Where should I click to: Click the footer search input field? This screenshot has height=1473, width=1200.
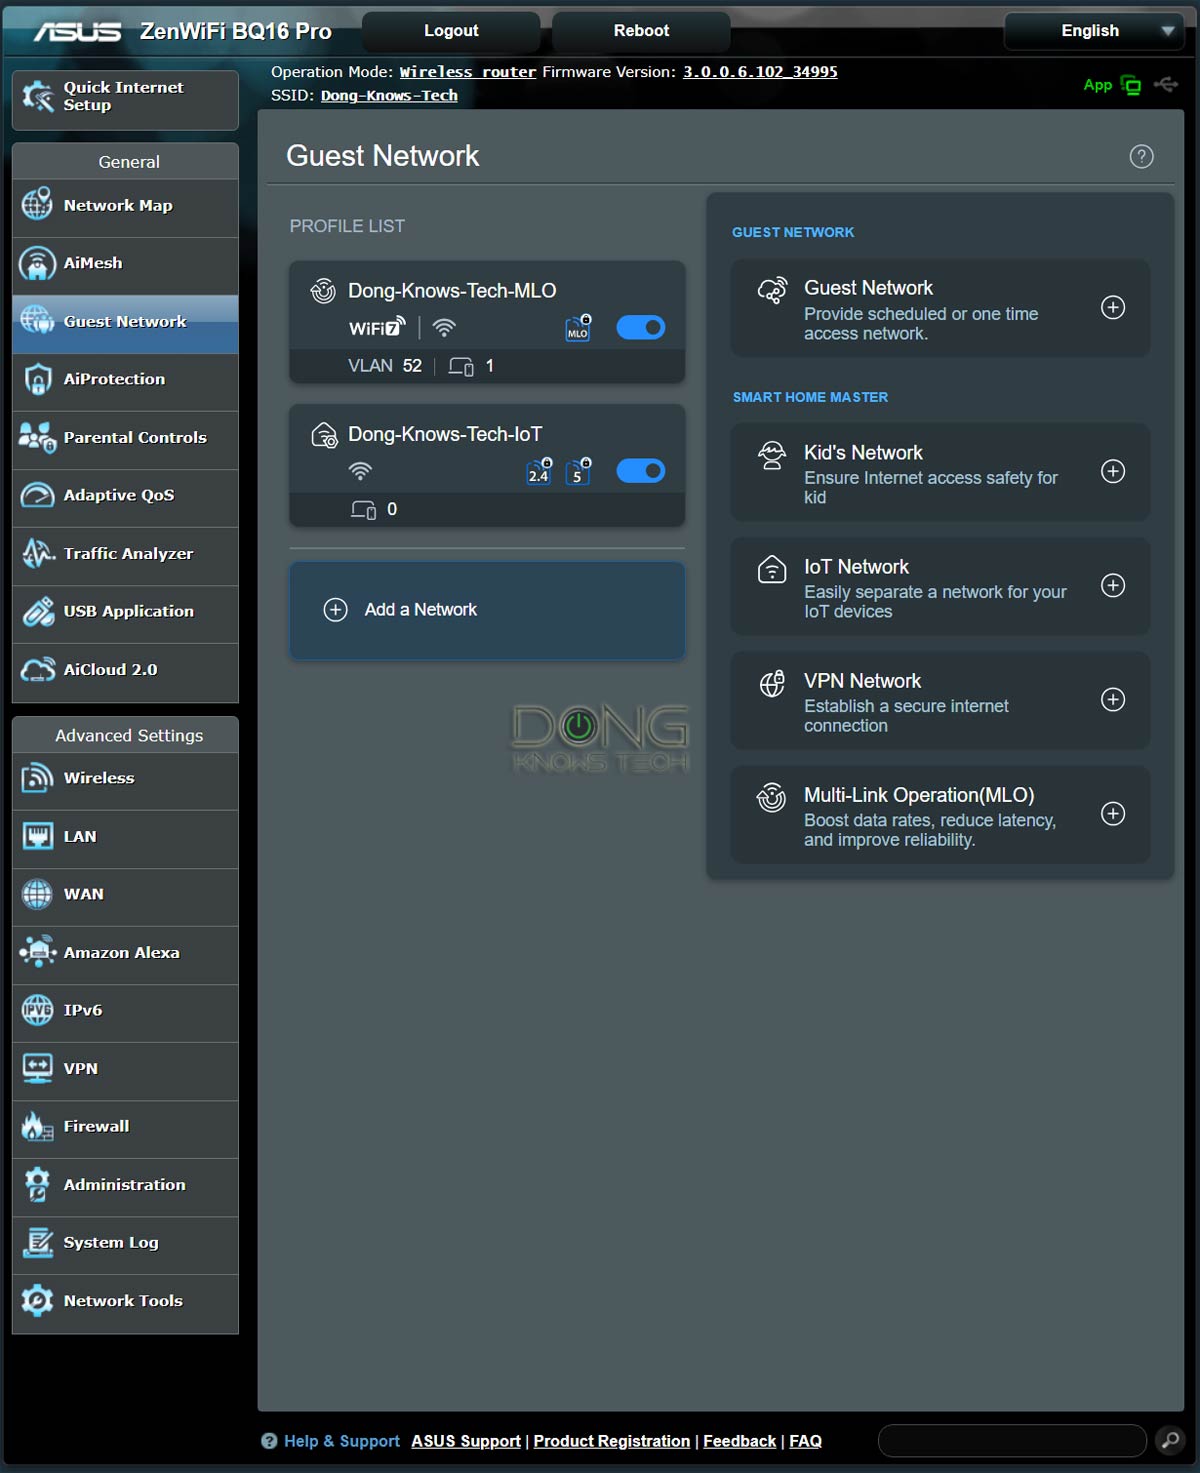click(1012, 1441)
